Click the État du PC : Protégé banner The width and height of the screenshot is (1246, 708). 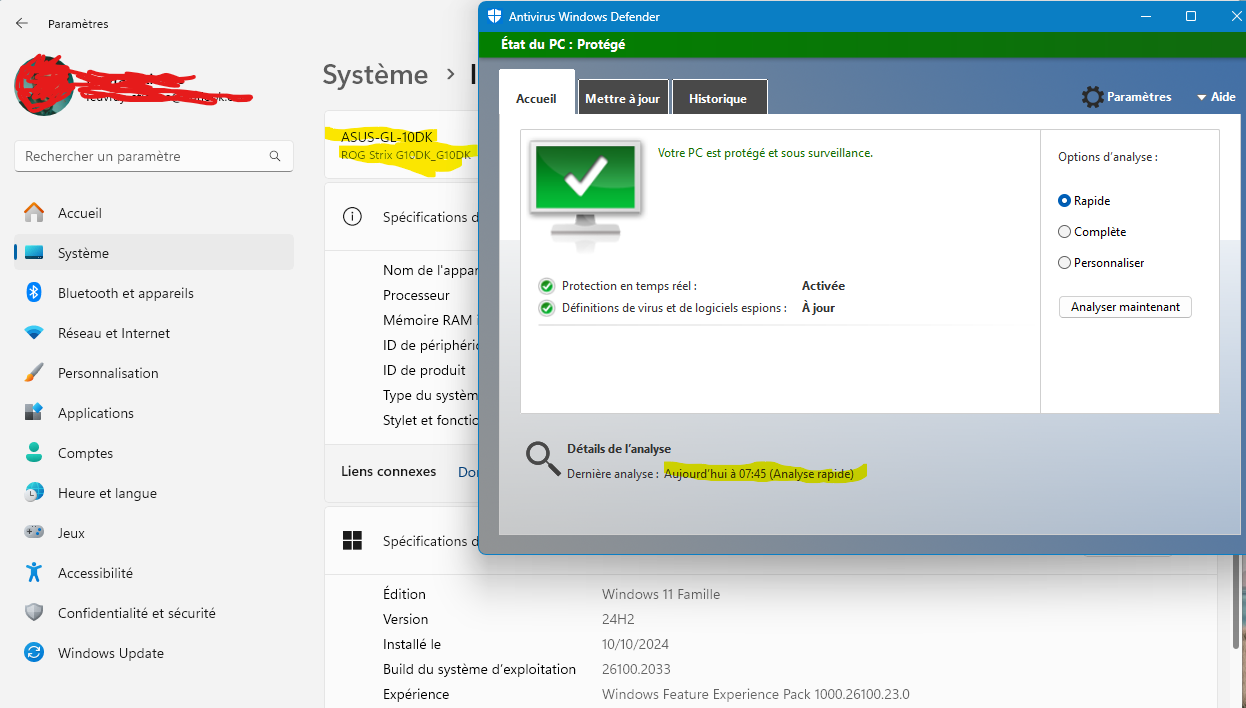tap(563, 44)
